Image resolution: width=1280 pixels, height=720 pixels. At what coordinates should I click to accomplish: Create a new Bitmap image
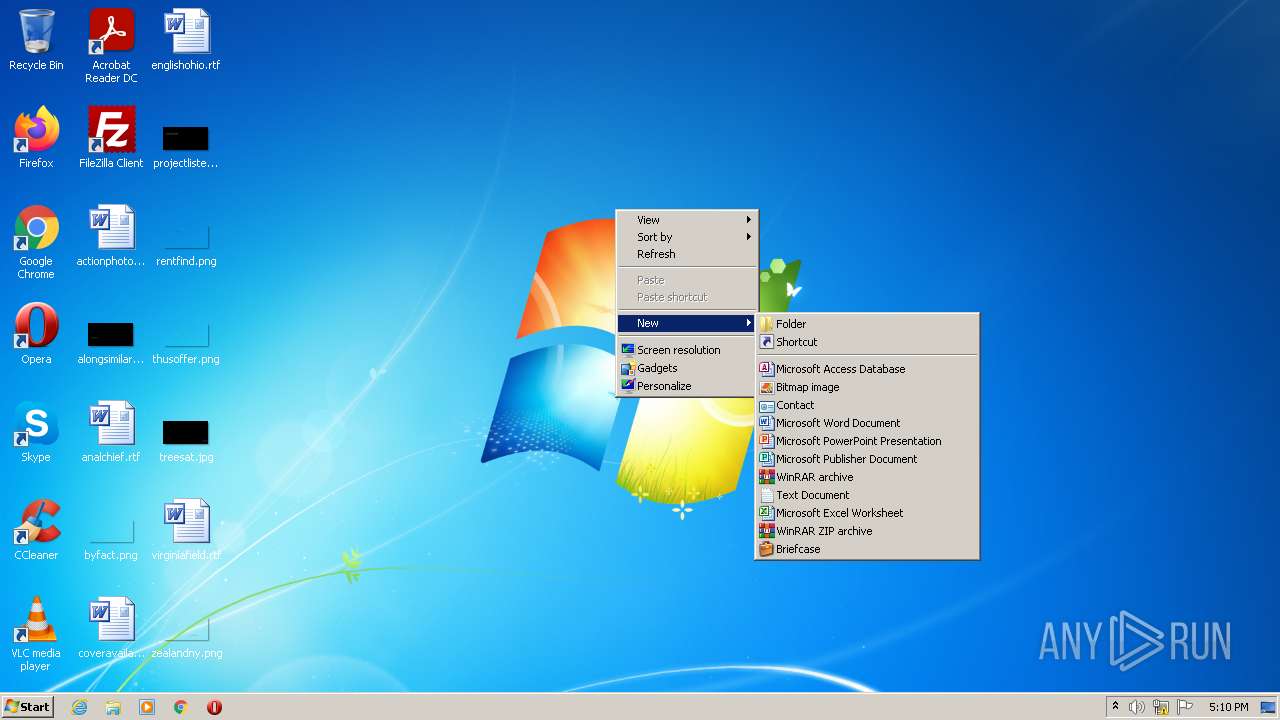coord(867,387)
